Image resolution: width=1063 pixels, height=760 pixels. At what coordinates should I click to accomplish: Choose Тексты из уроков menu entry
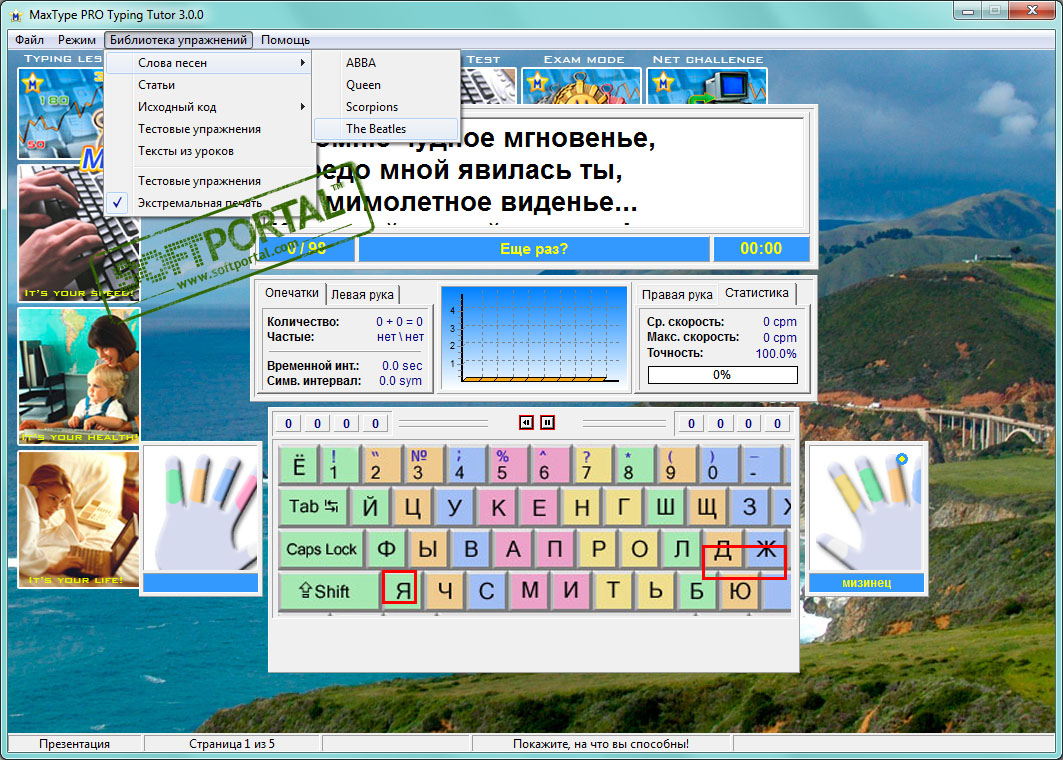click(x=209, y=151)
